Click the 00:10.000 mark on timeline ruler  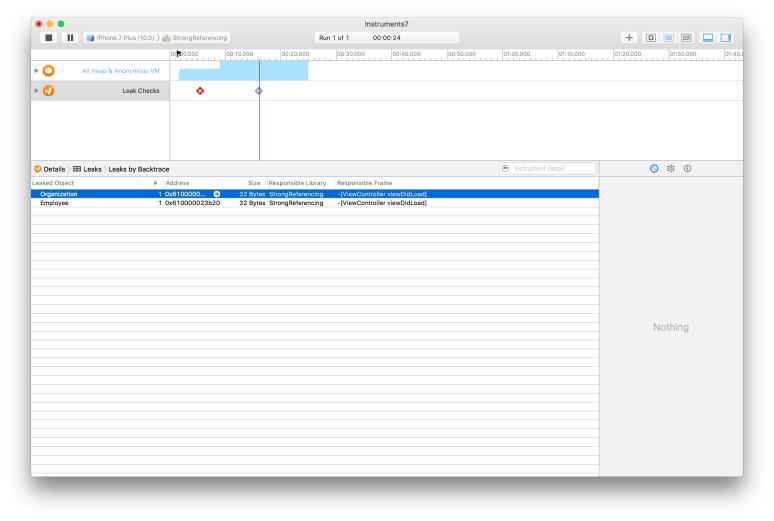(240, 54)
